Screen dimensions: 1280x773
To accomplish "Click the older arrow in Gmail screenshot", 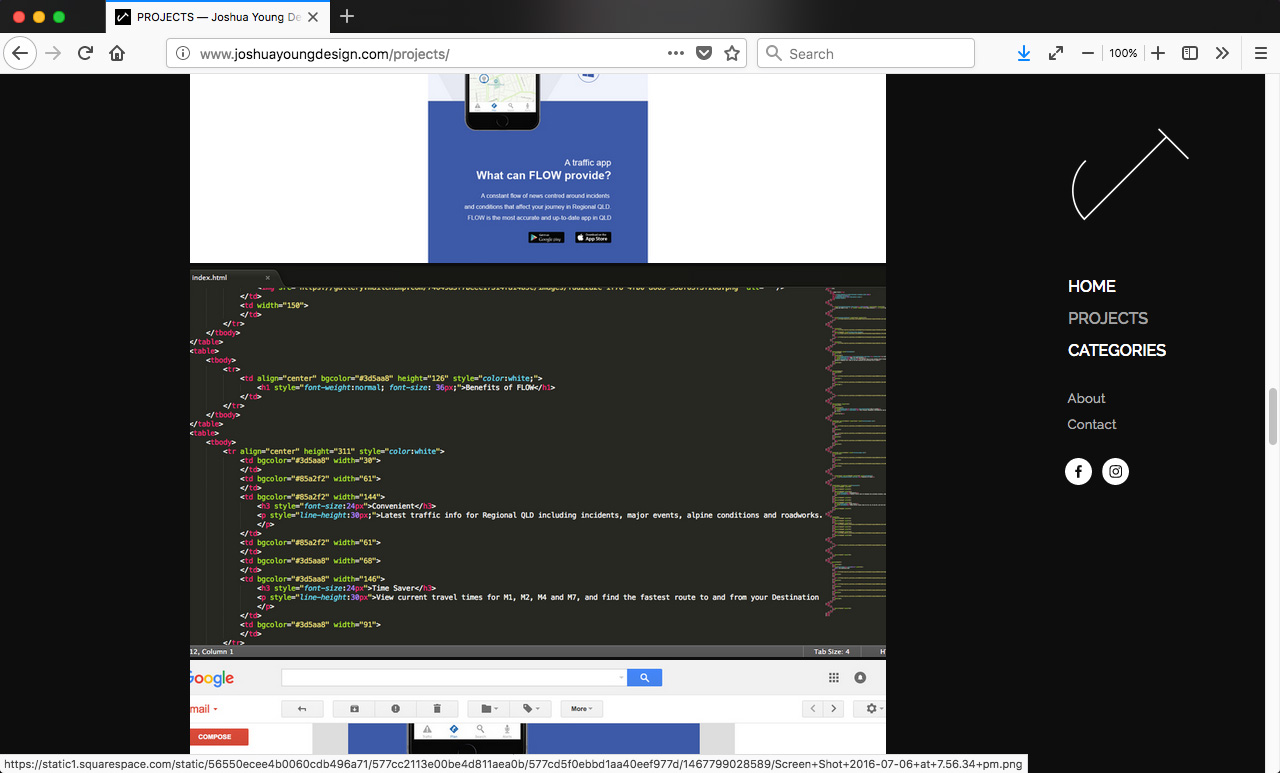I will pyautogui.click(x=834, y=709).
